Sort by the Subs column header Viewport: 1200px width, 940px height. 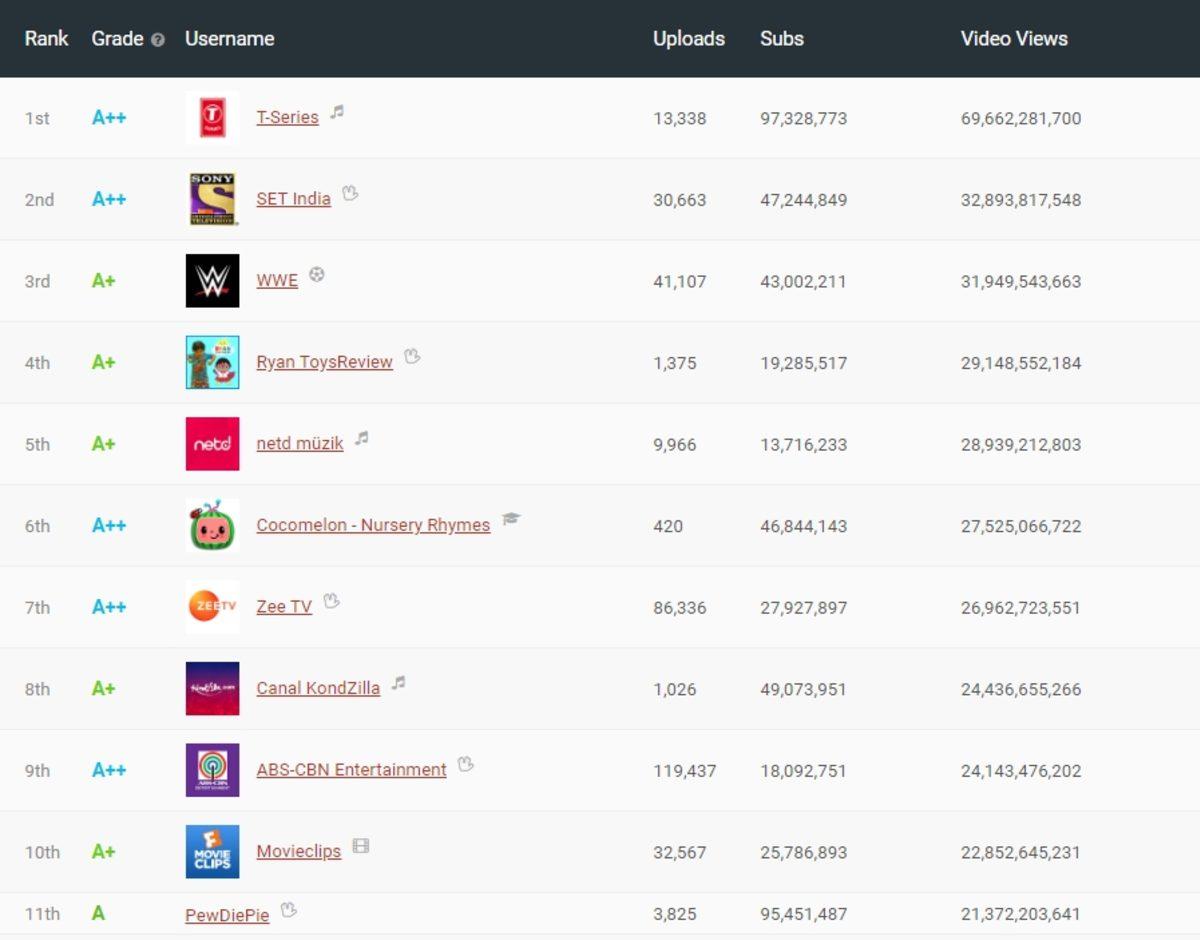coord(781,39)
